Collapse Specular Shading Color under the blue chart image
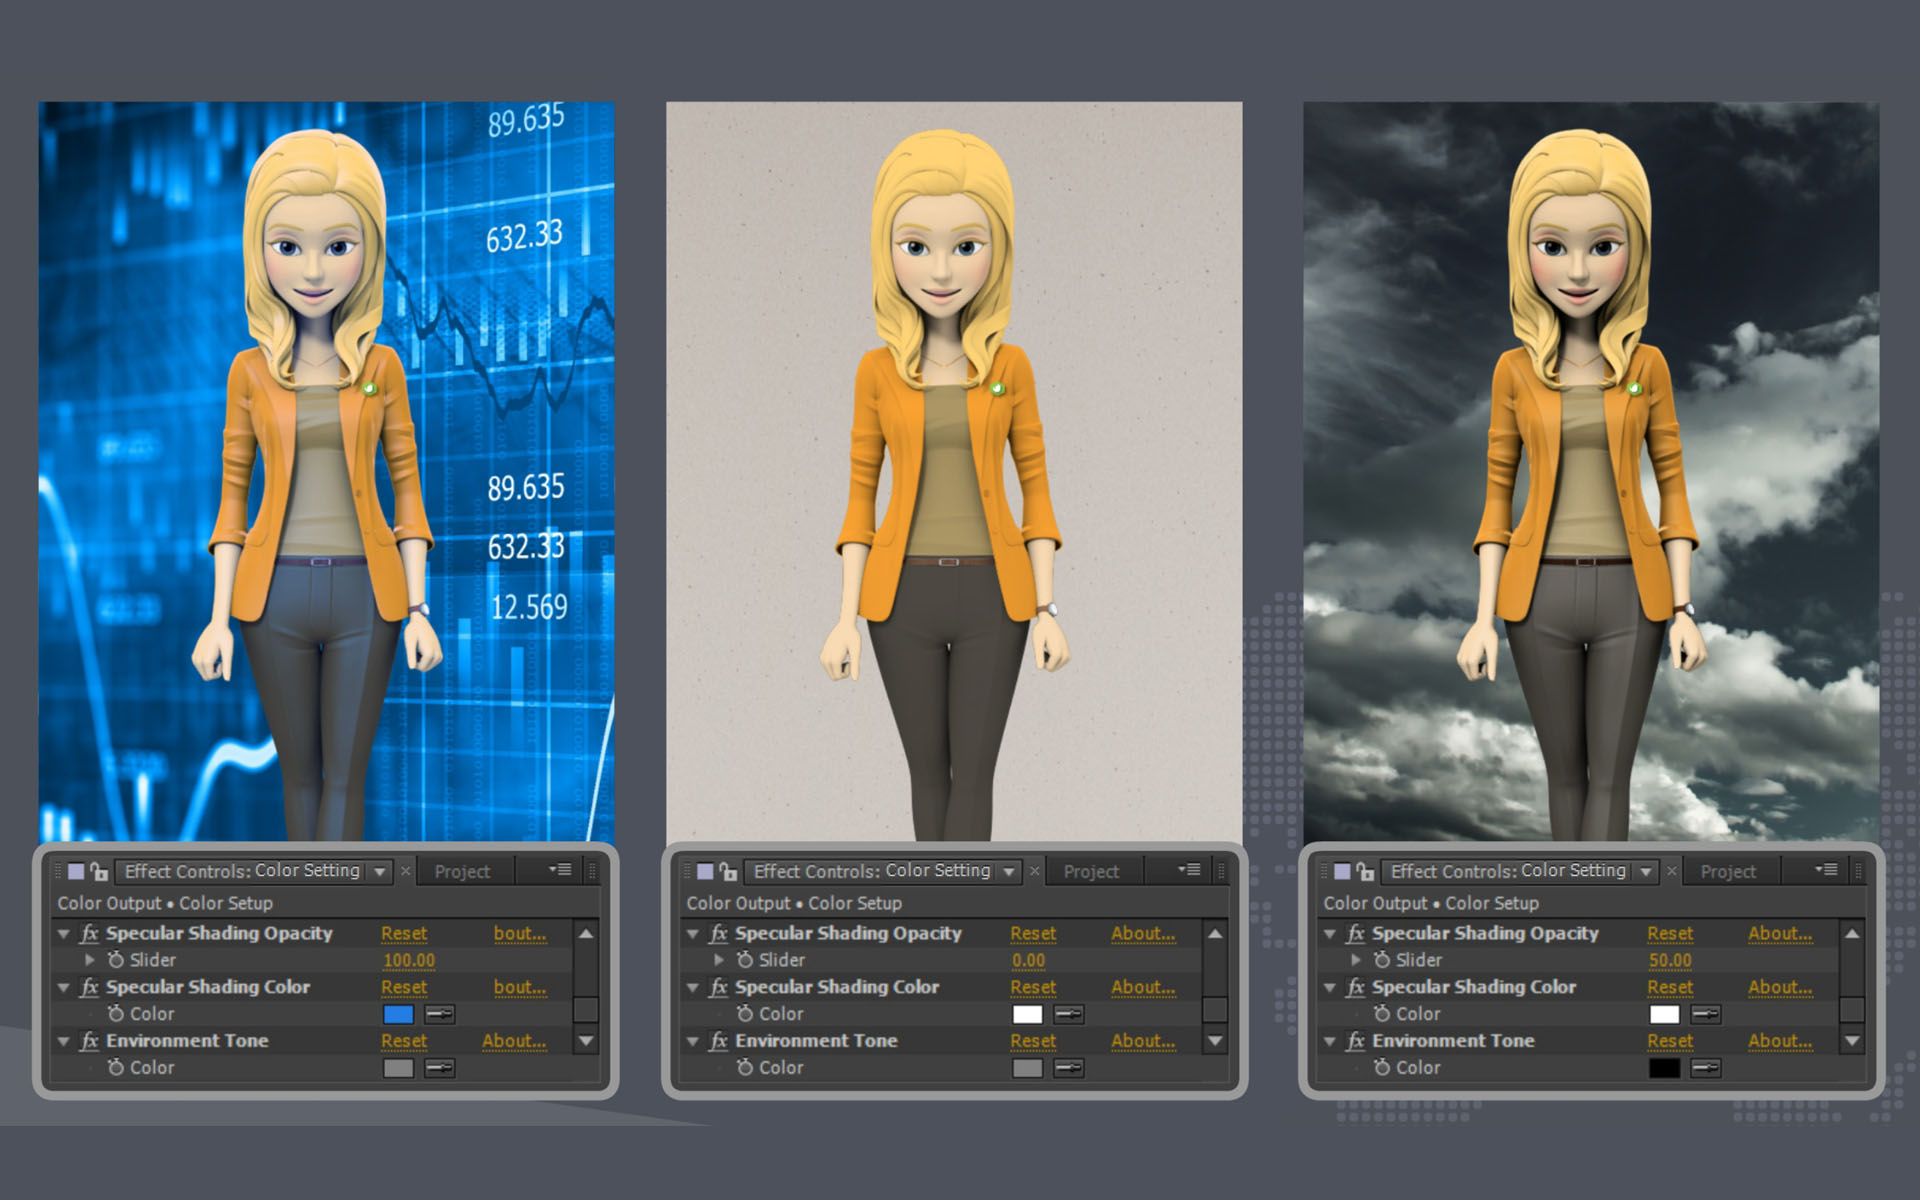The width and height of the screenshot is (1920, 1200). coord(64,987)
